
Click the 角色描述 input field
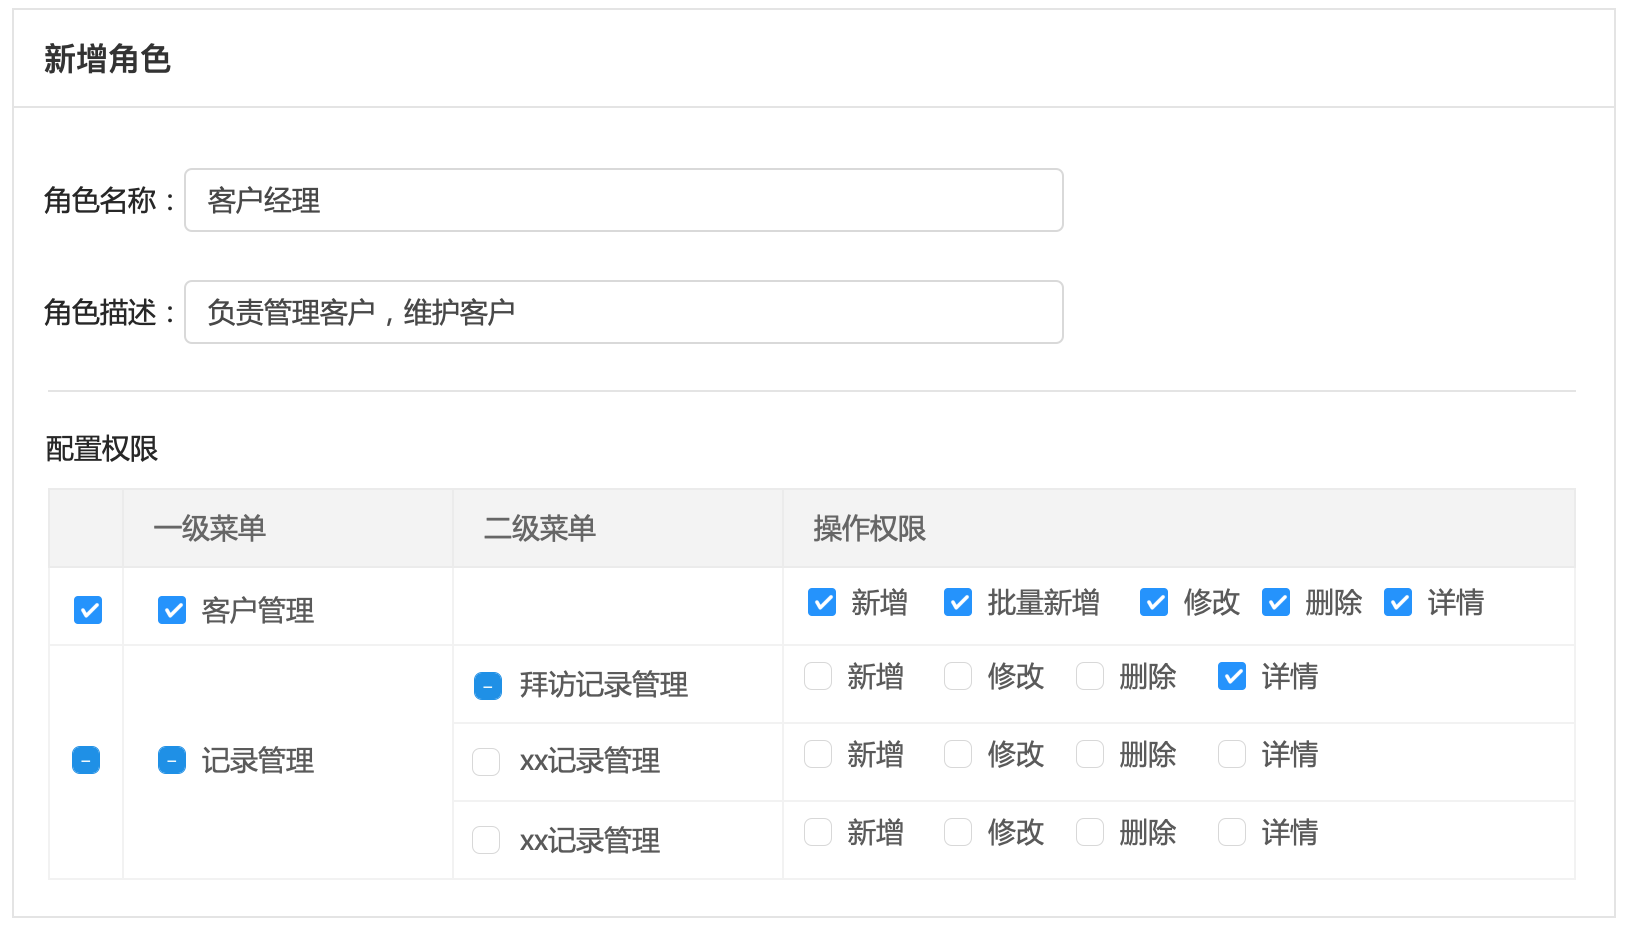[623, 312]
